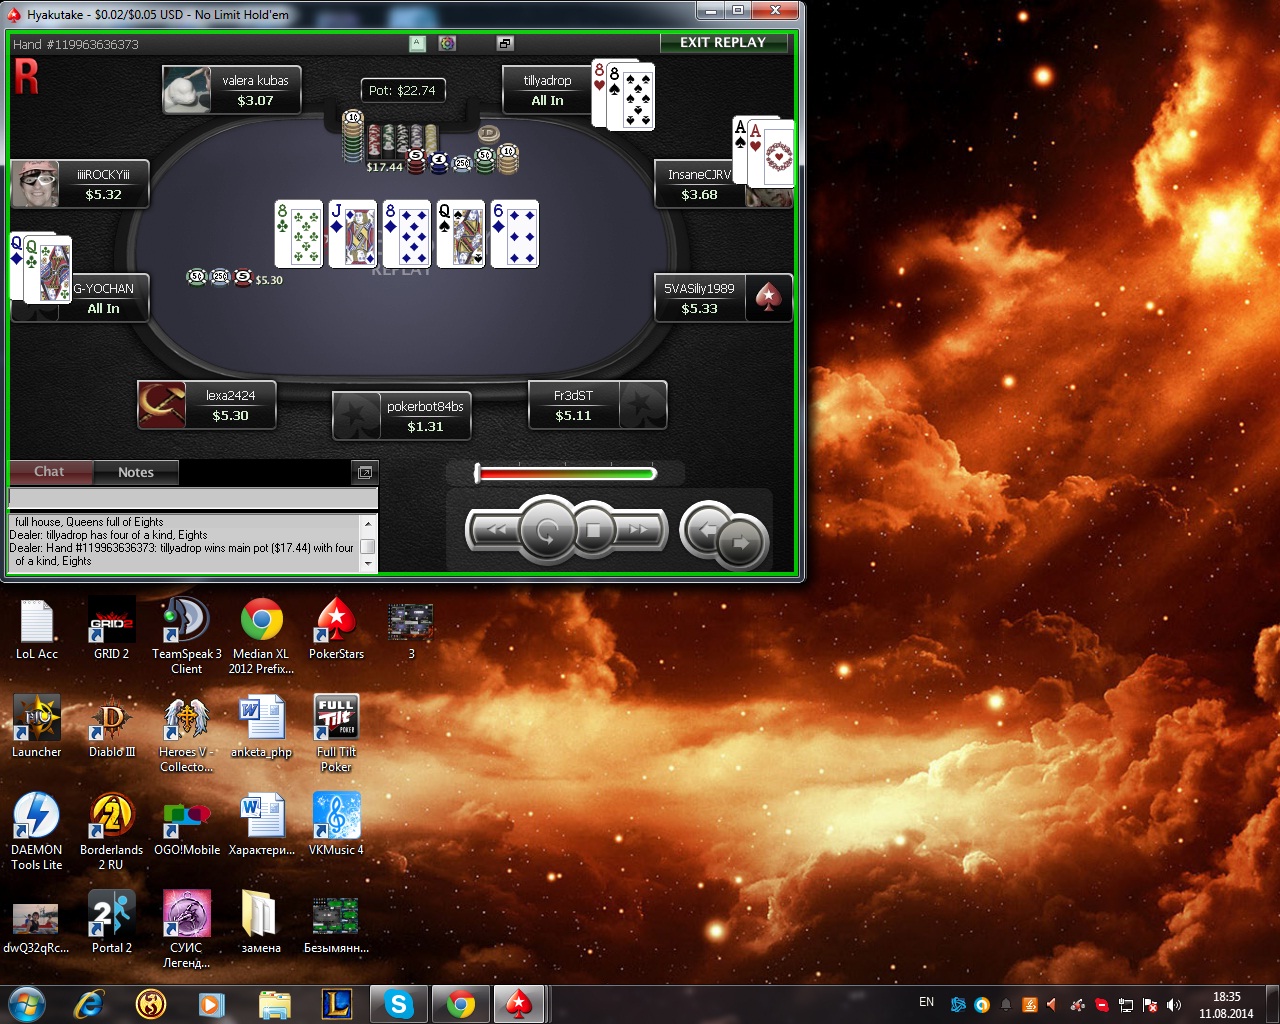Open the desktop image file named 3
Image resolution: width=1280 pixels, height=1024 pixels.
(x=411, y=630)
